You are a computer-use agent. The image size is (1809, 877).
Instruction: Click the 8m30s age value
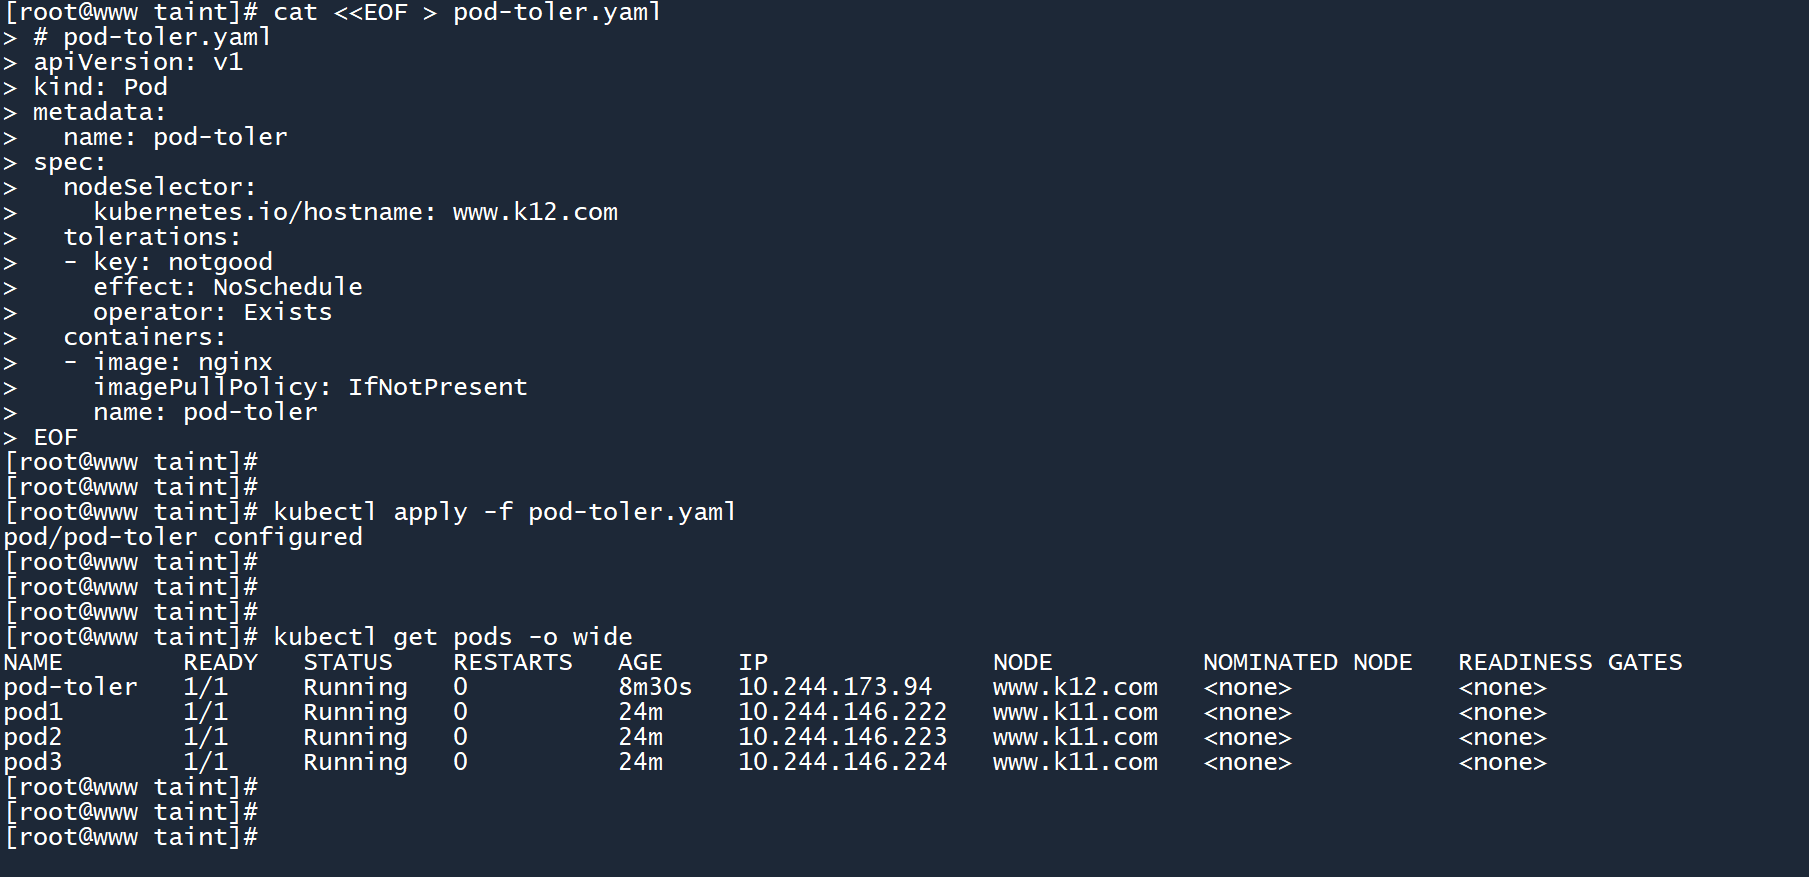coord(655,688)
